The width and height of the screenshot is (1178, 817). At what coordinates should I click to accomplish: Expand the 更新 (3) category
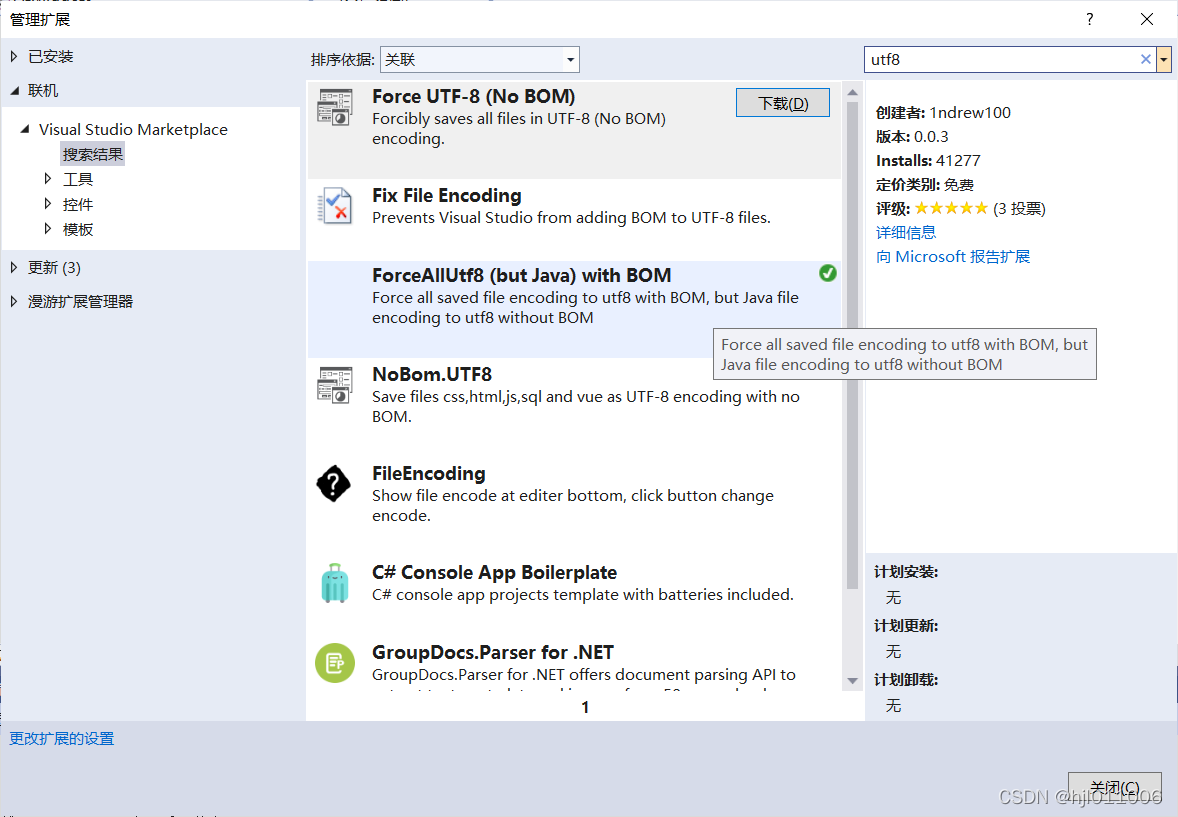14,268
